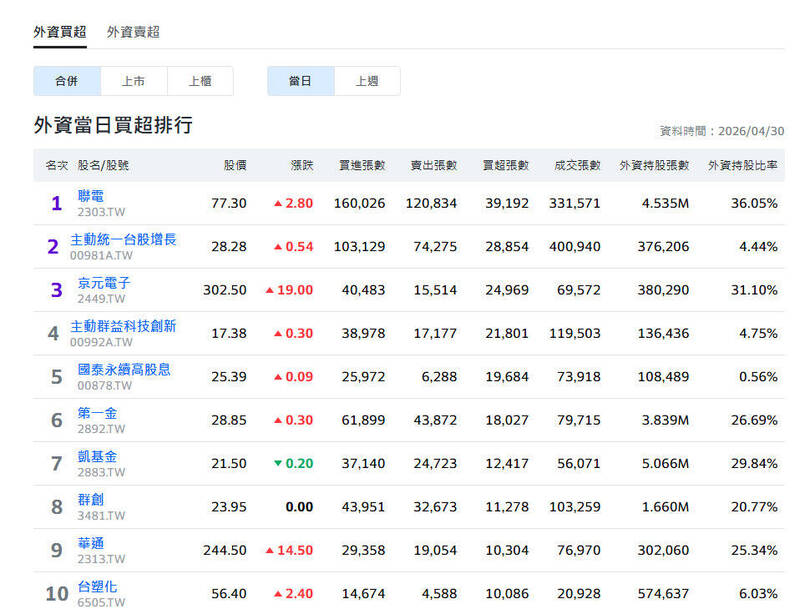Click the 成交張數 column header

tap(578, 165)
